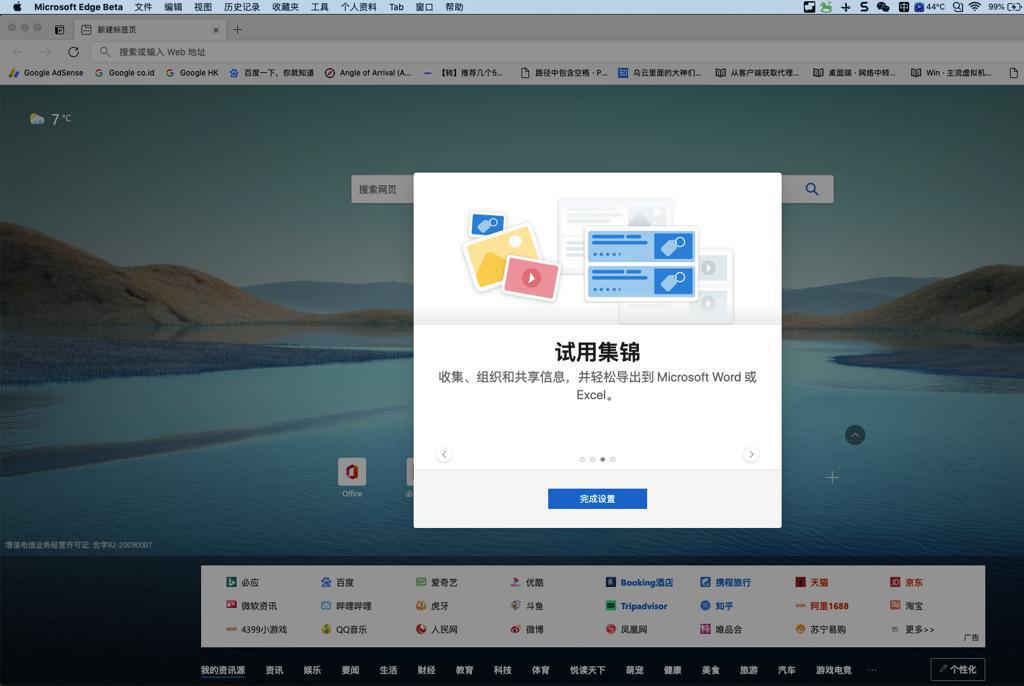Open the 哔哩哔哩 site link
This screenshot has width=1024, height=686.
346,606
